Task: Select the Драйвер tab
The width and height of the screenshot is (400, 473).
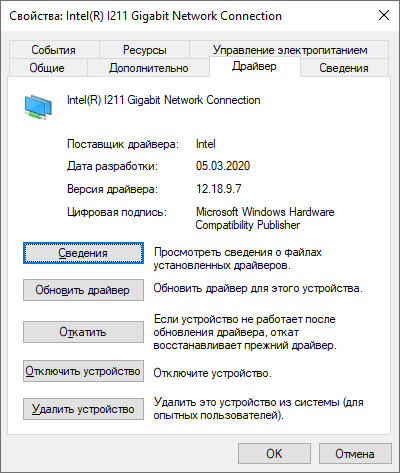Action: (254, 66)
